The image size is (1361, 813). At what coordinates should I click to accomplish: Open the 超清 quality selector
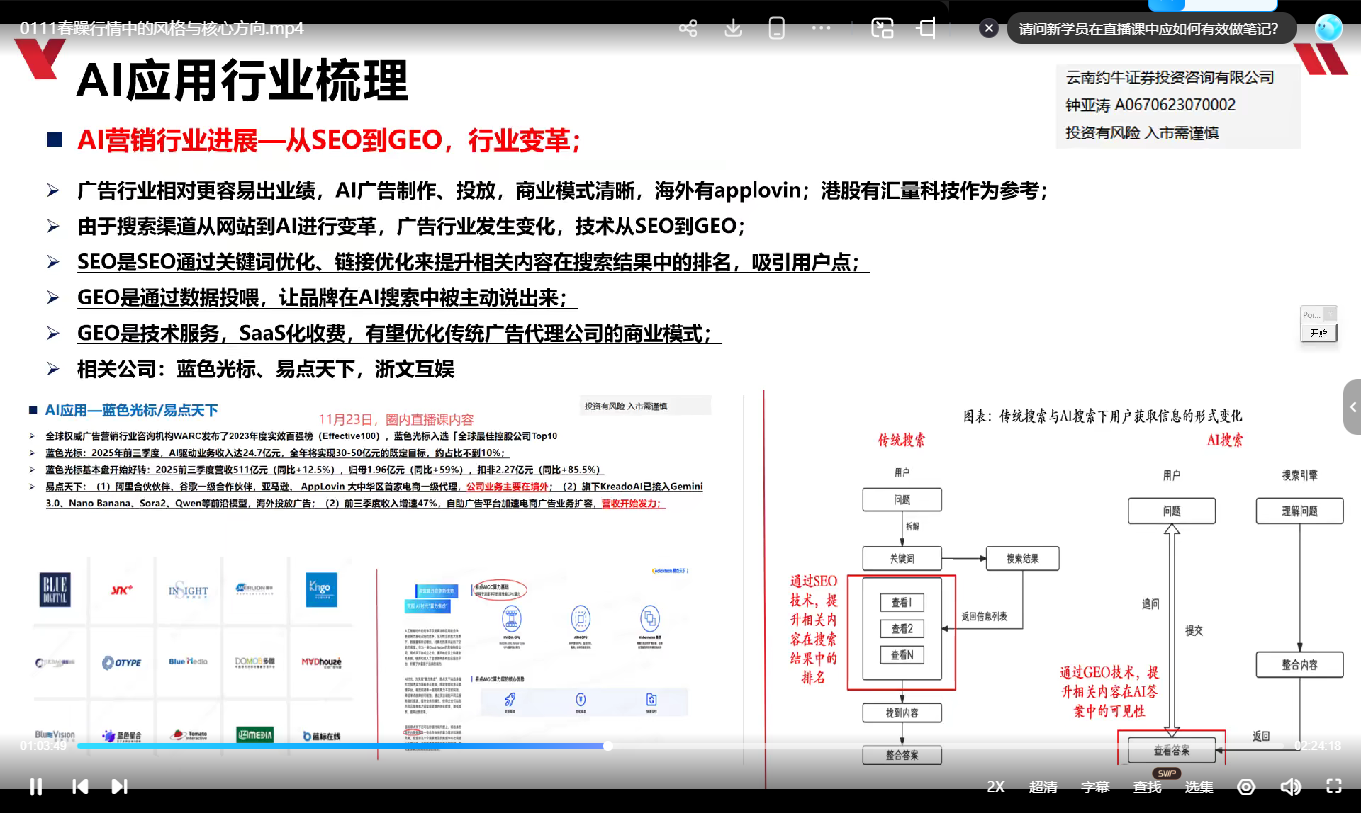click(x=1043, y=787)
